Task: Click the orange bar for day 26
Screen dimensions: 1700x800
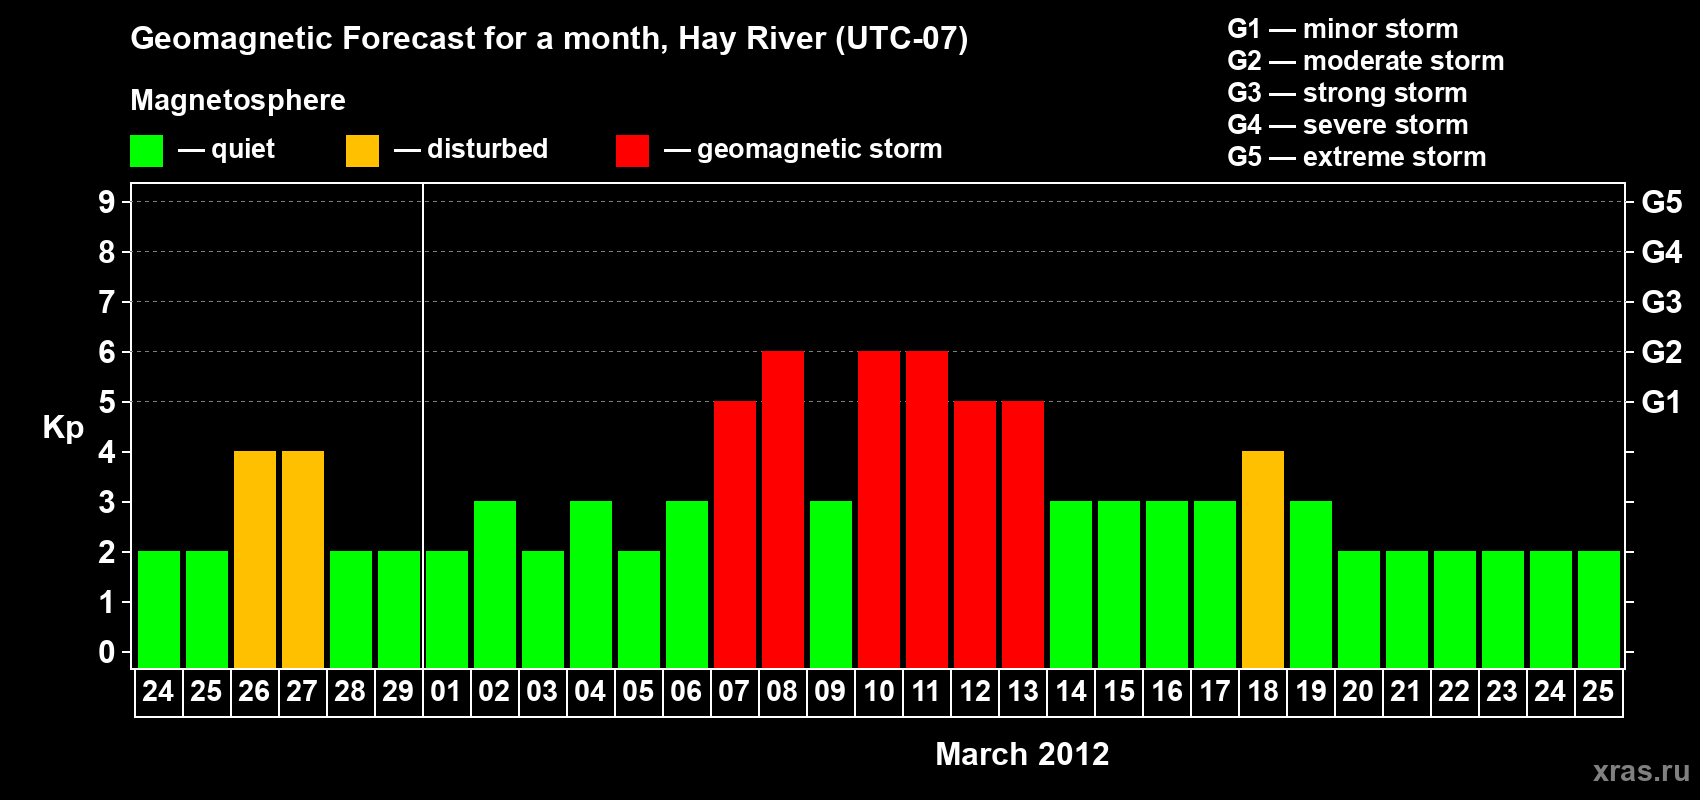Action: pos(255,559)
